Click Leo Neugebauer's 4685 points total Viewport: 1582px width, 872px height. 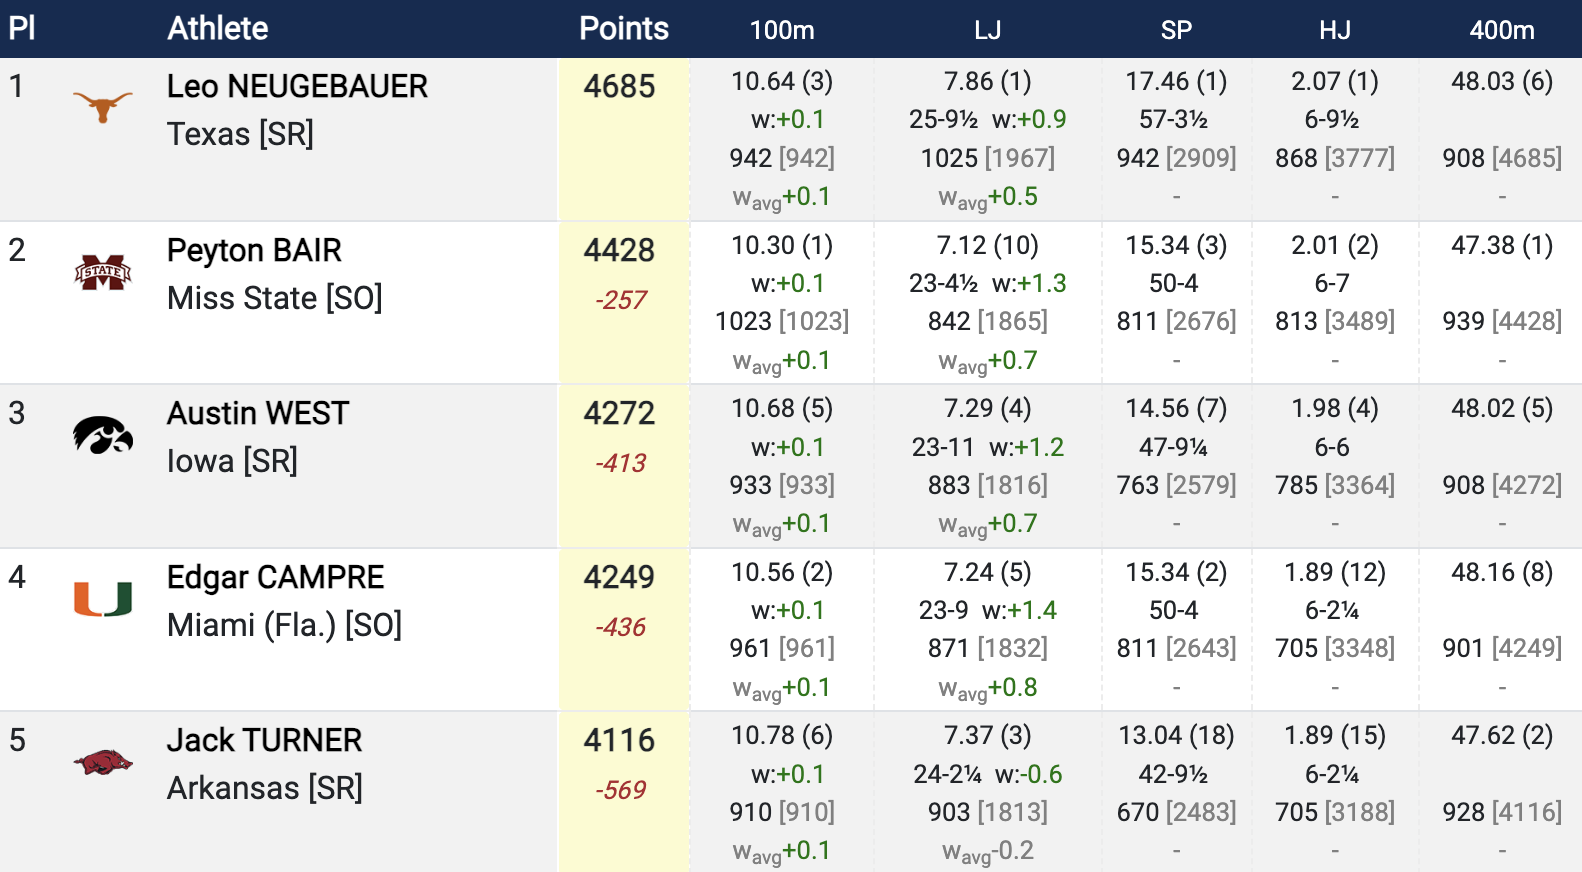click(619, 87)
